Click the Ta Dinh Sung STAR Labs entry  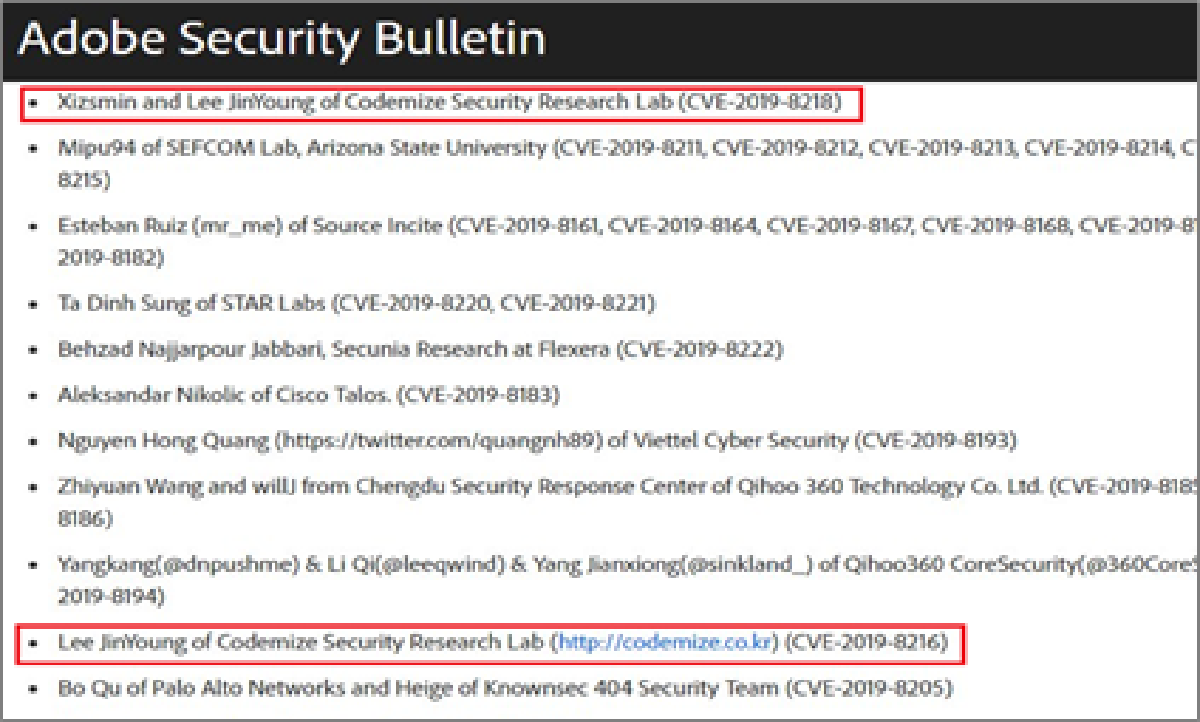tap(357, 303)
